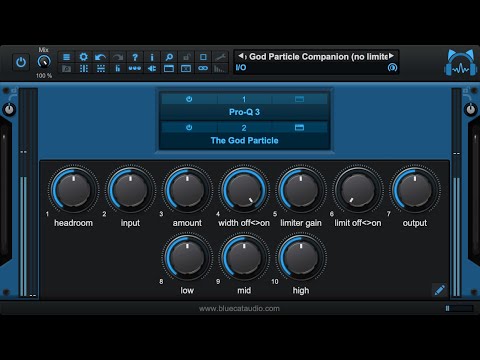The height and width of the screenshot is (360, 480).
Task: Toggle power of slot 1 Pro-Q 3
Action: pos(189,99)
